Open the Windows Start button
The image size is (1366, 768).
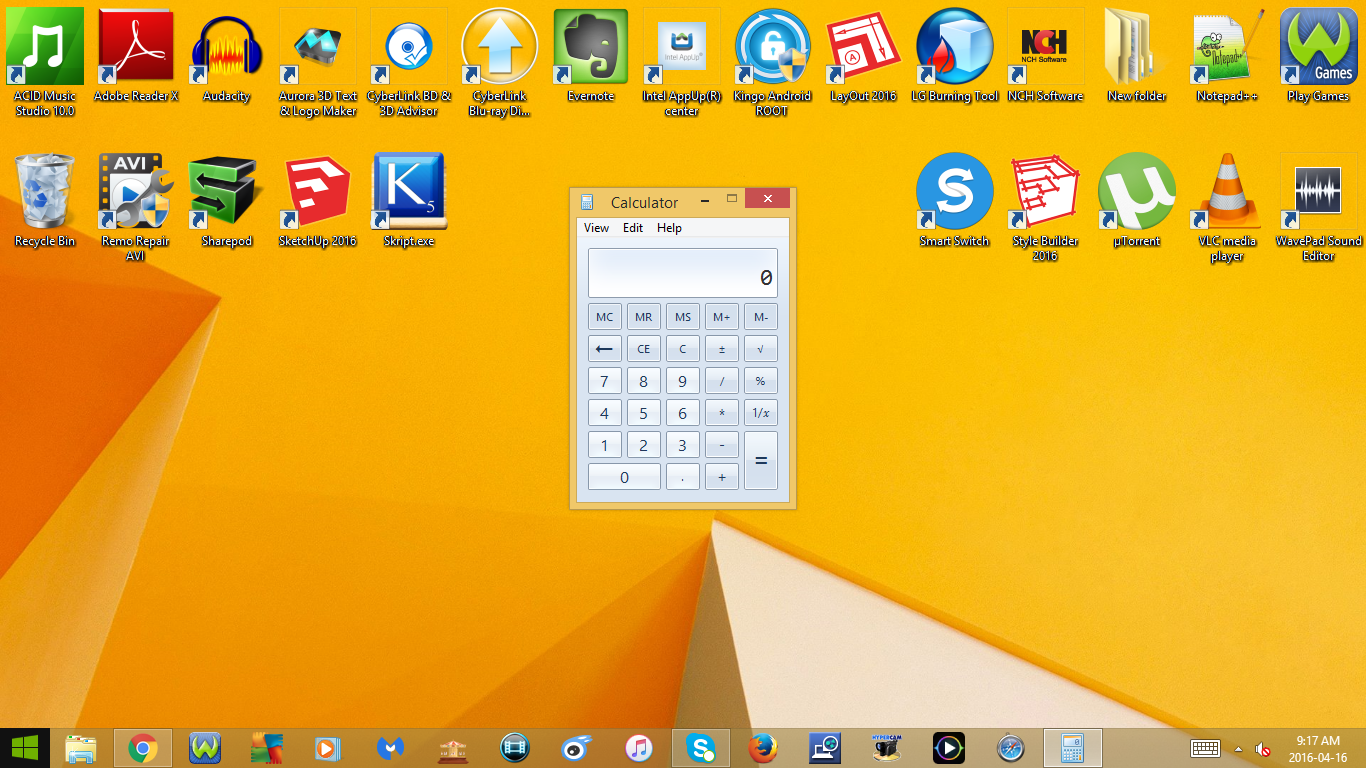(25, 748)
